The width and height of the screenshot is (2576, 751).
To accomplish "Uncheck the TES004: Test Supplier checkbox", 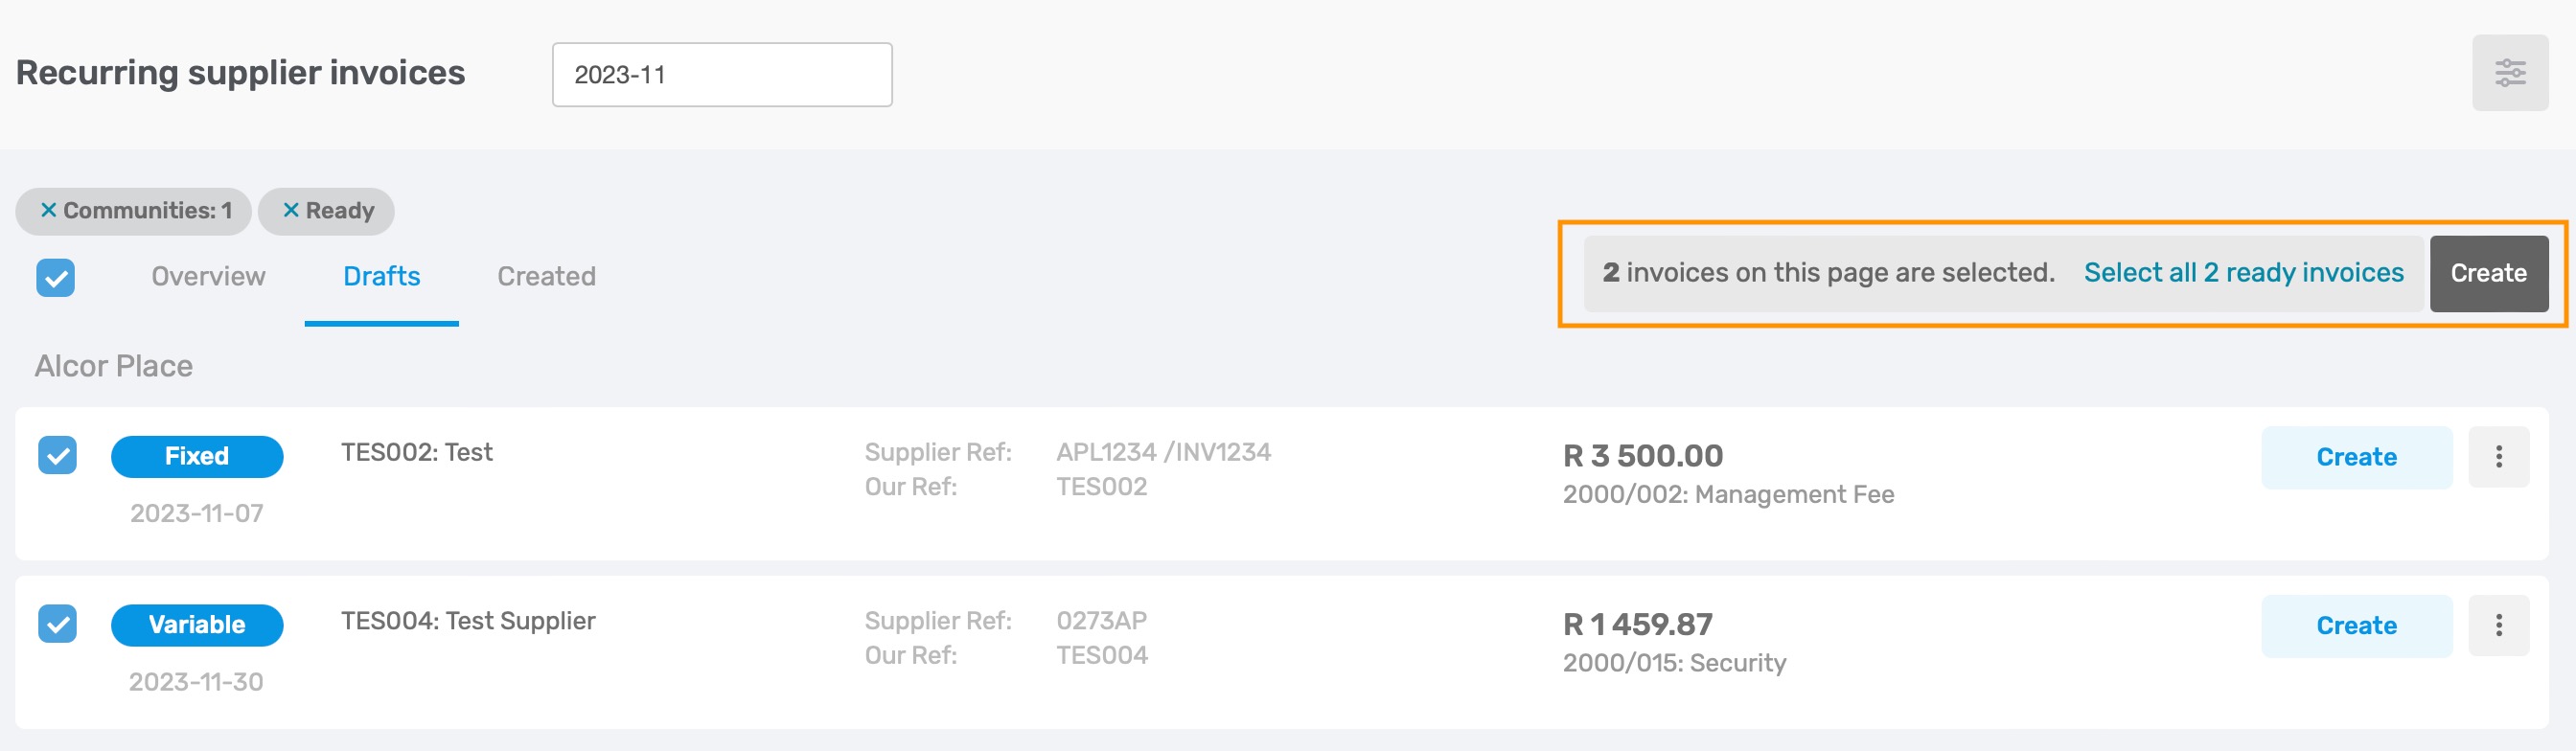I will click(57, 624).
